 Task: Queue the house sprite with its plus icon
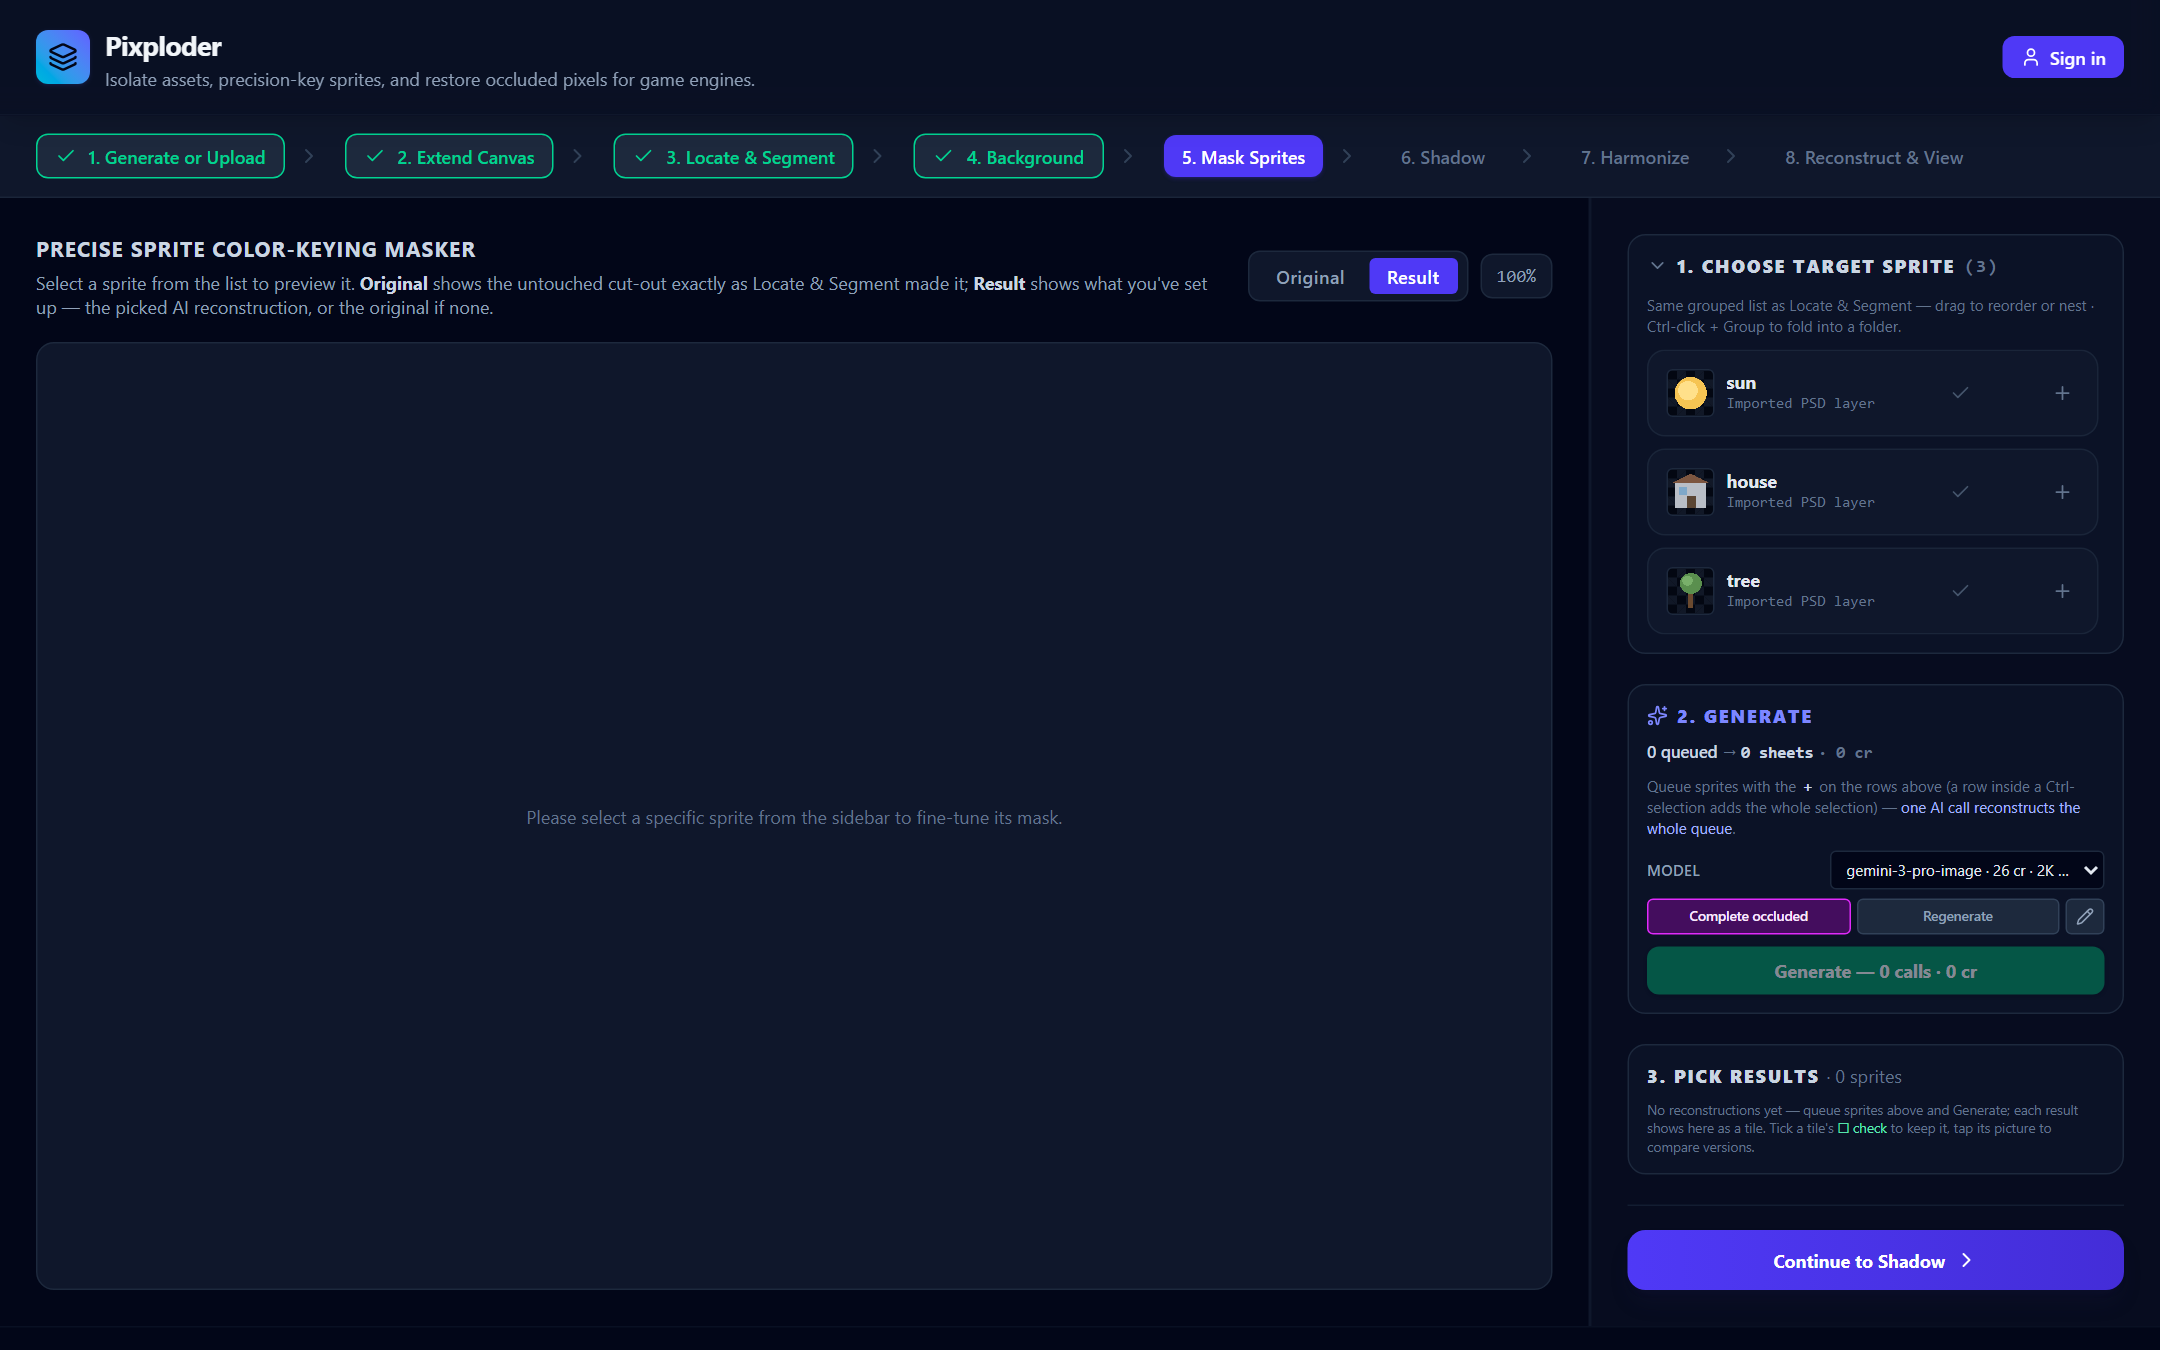(2062, 492)
